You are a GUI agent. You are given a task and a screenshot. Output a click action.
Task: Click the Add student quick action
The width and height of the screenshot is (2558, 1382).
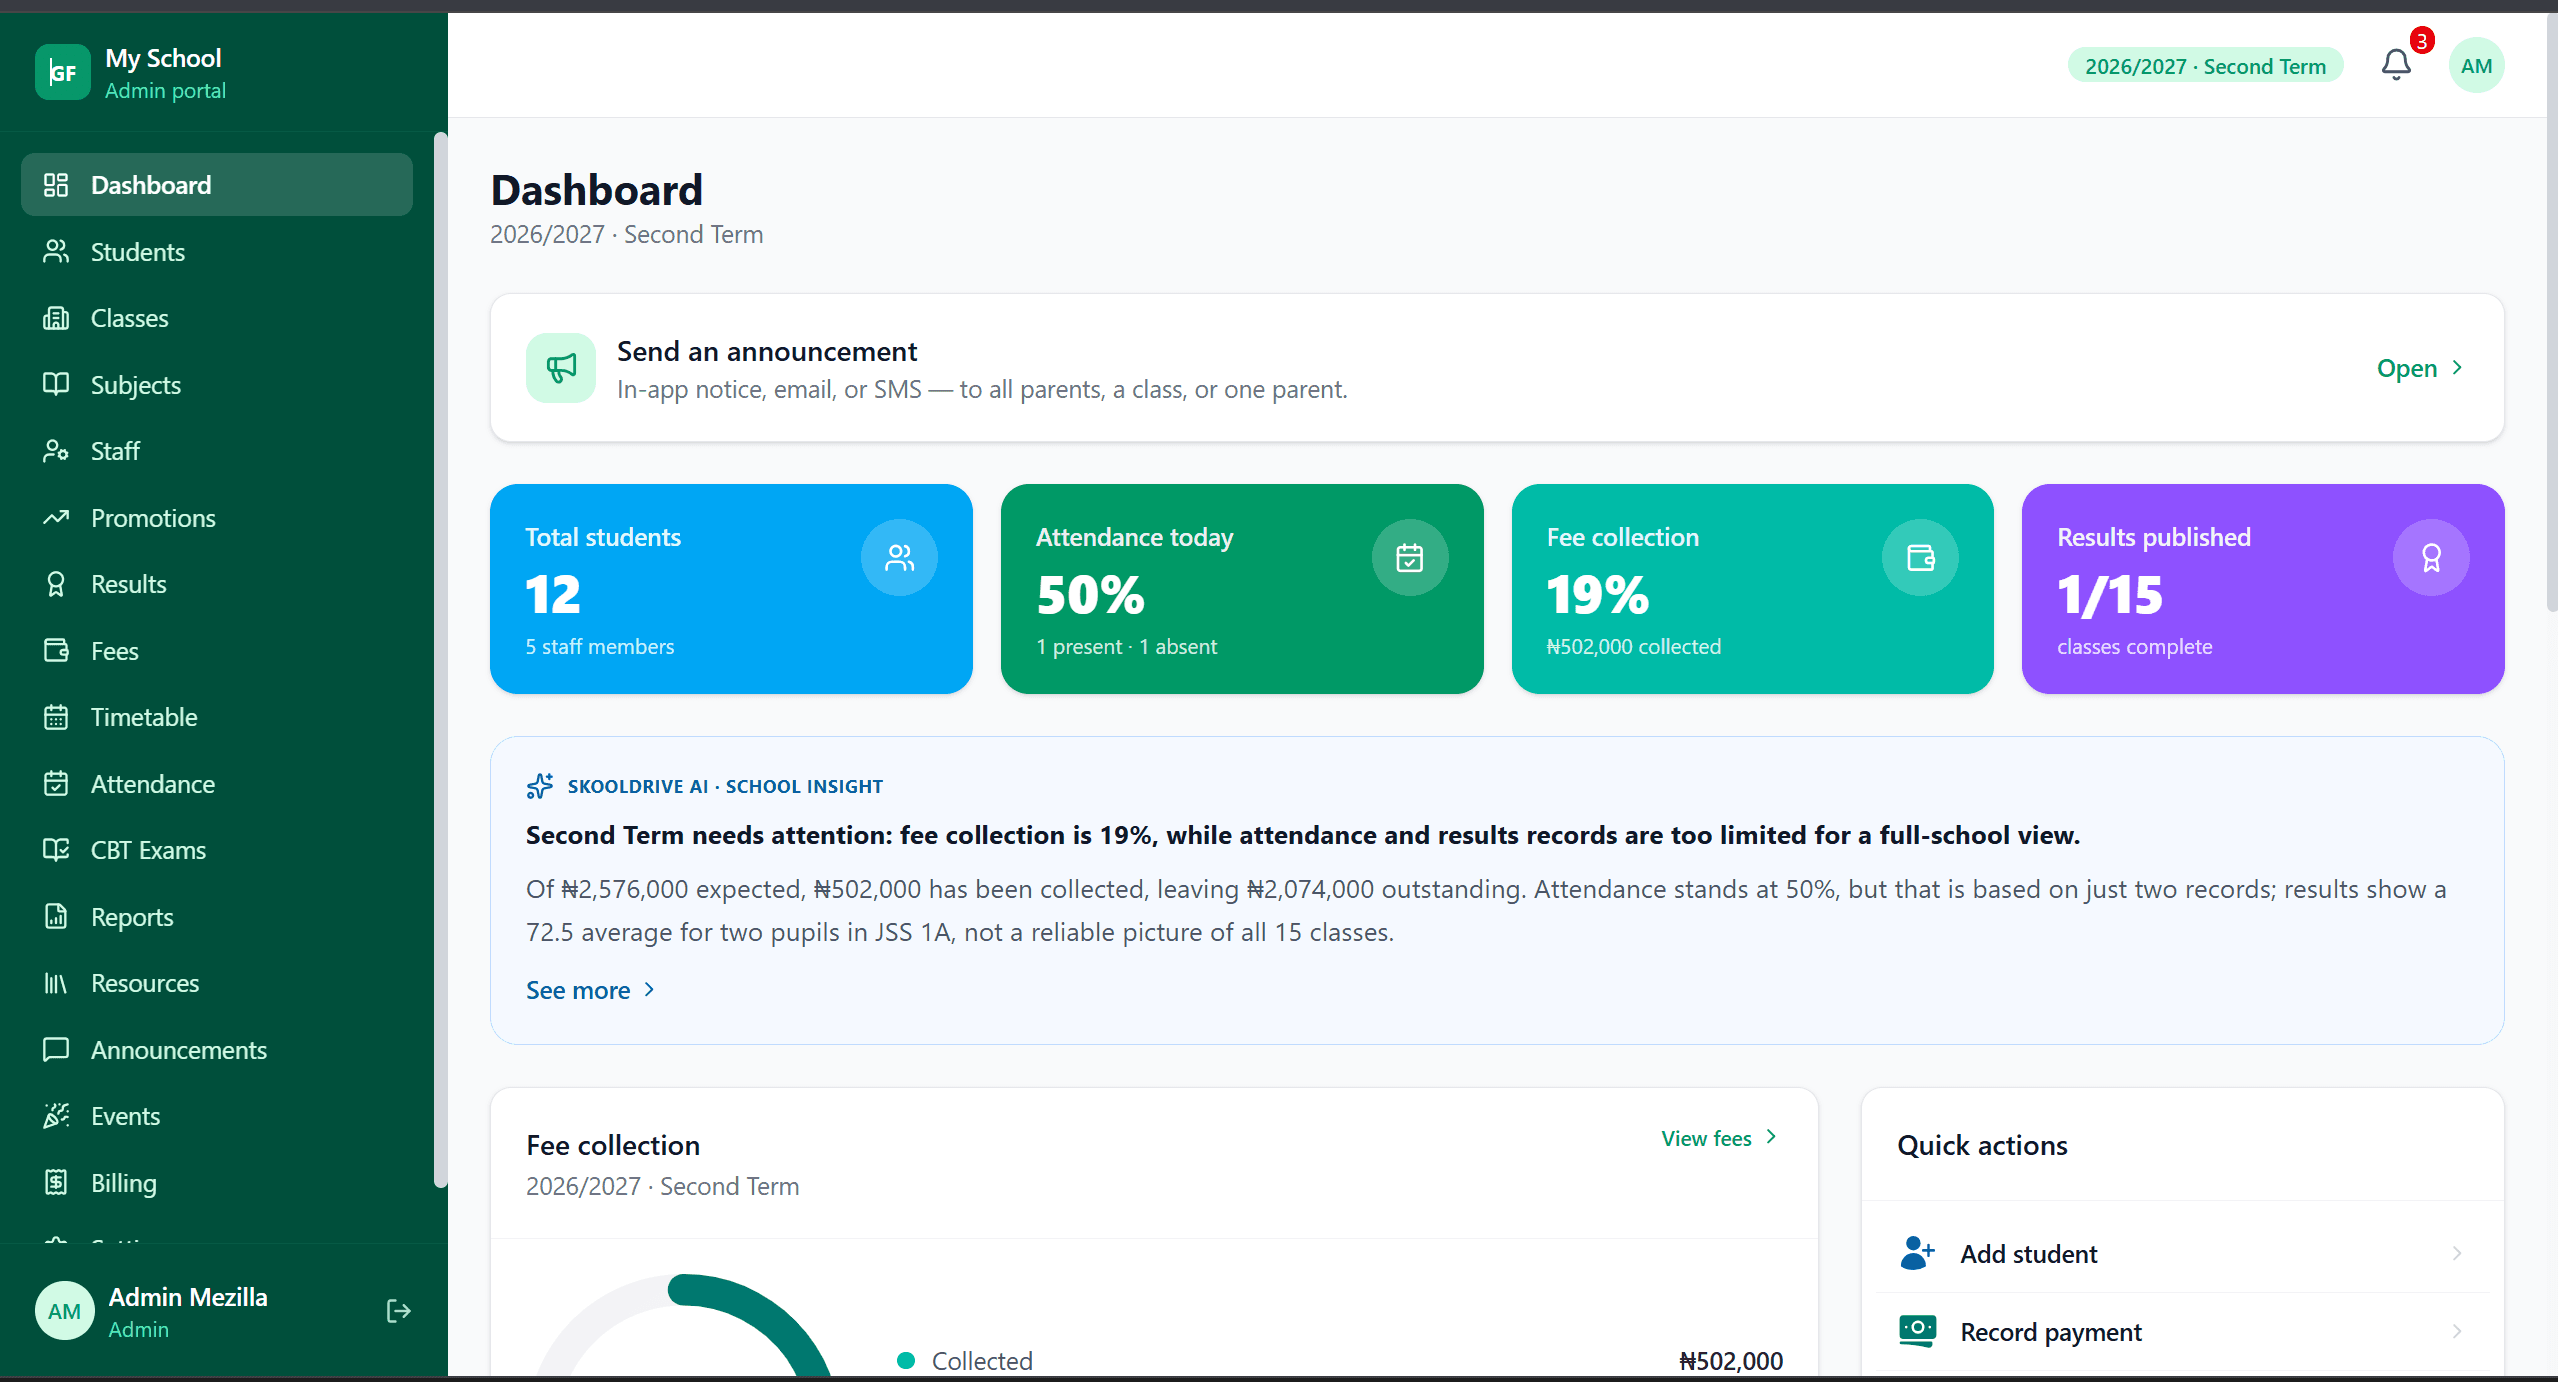click(x=2183, y=1253)
